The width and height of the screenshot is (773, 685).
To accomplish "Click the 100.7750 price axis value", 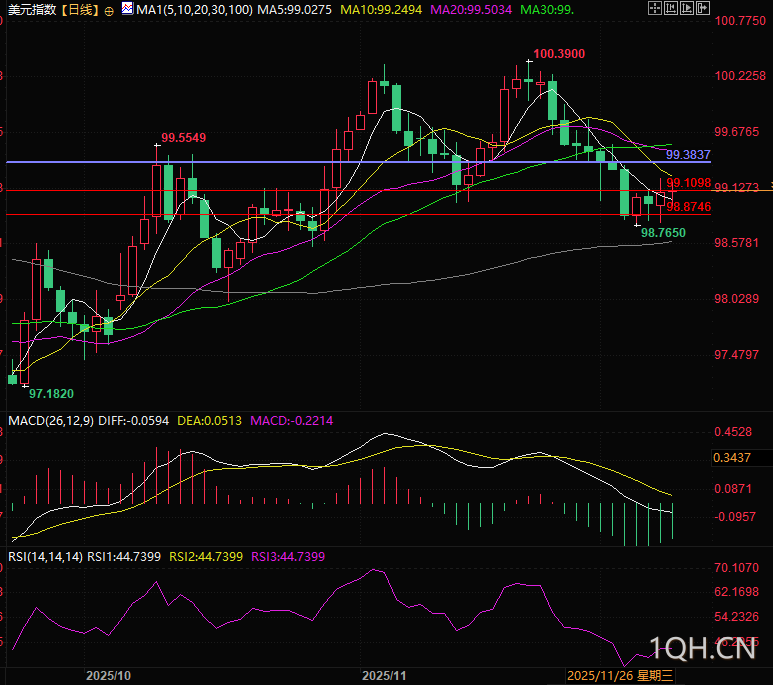I will point(740,21).
